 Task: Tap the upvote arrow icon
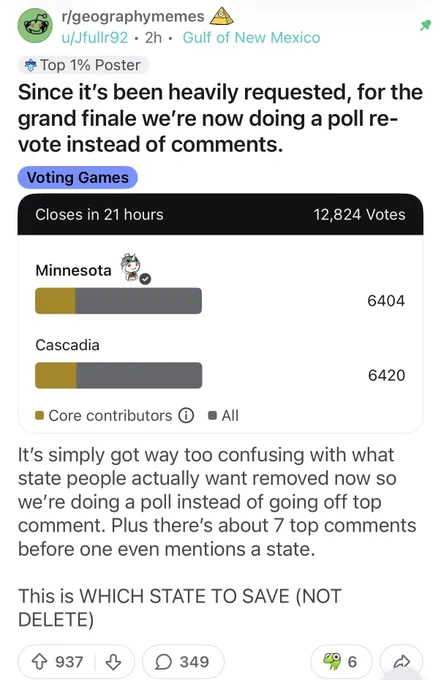(39, 662)
